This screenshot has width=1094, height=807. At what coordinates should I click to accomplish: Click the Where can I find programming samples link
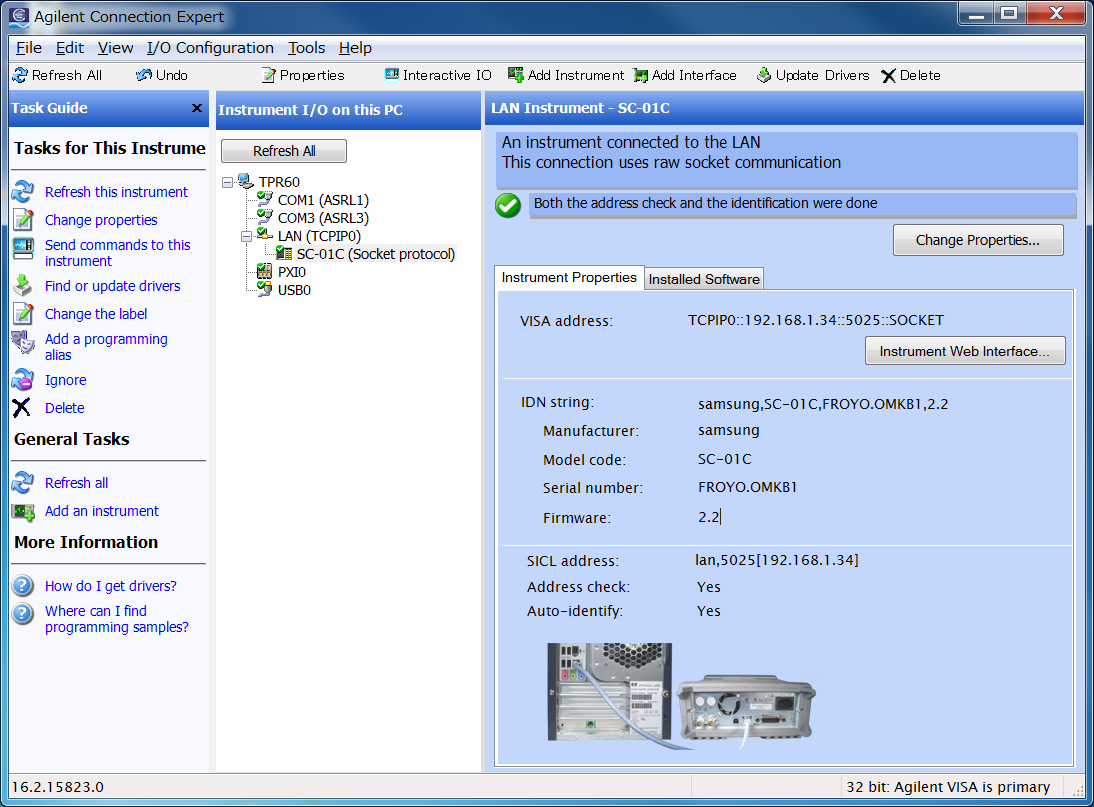pyautogui.click(x=117, y=619)
